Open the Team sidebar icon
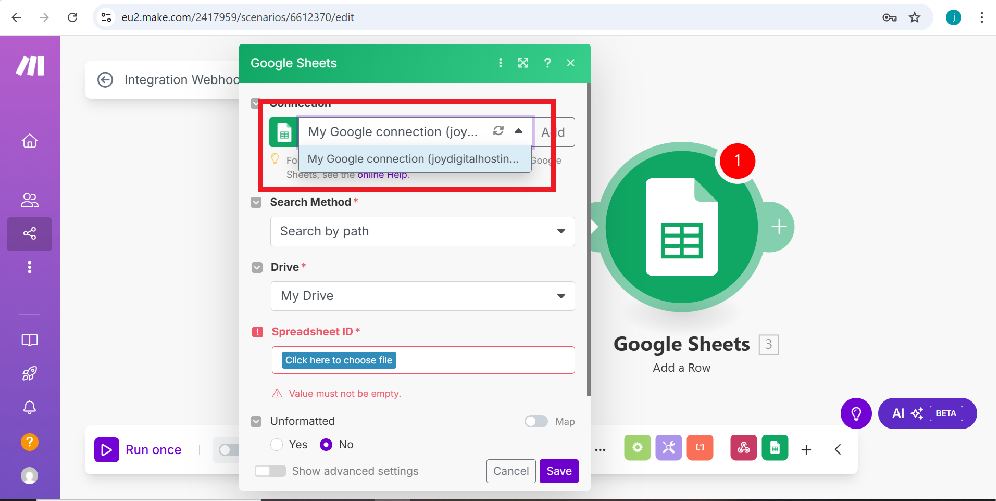This screenshot has height=501, width=996. (29, 201)
